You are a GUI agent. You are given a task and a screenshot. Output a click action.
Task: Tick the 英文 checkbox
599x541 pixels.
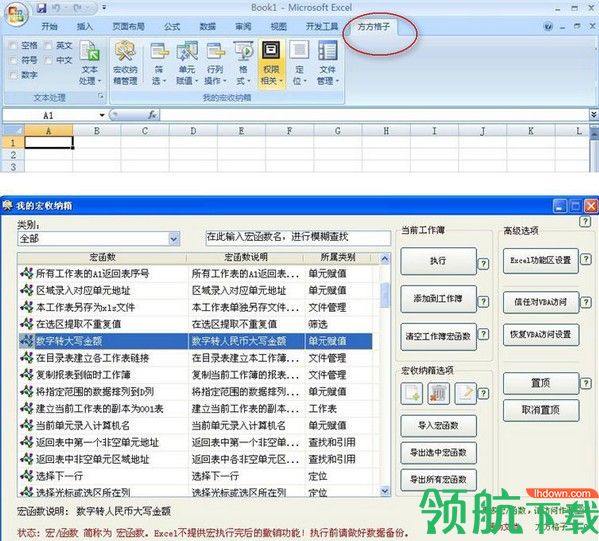48,45
